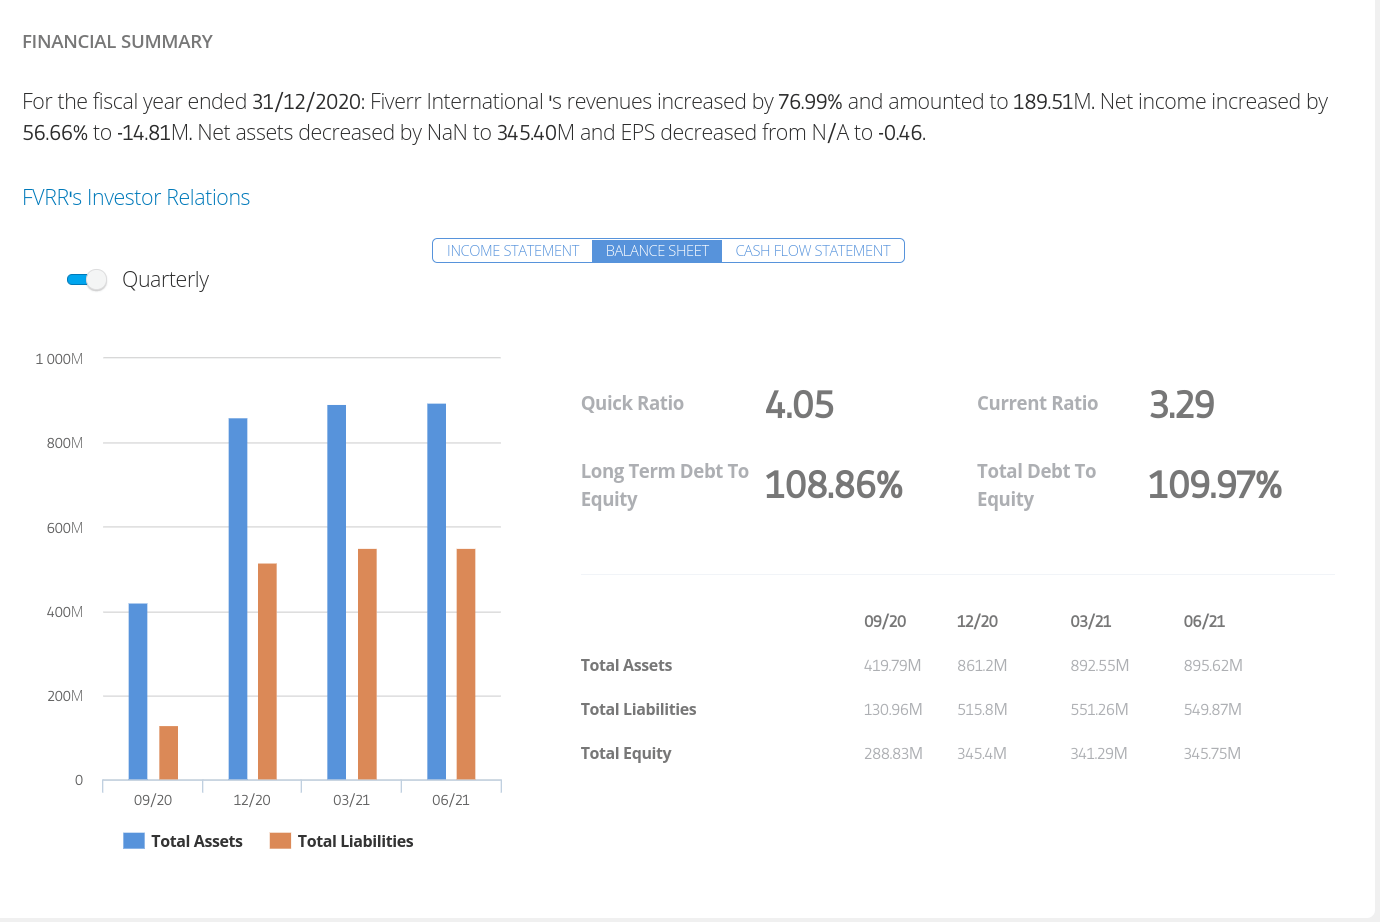
Task: Select the Total Equity row label
Action: point(626,753)
